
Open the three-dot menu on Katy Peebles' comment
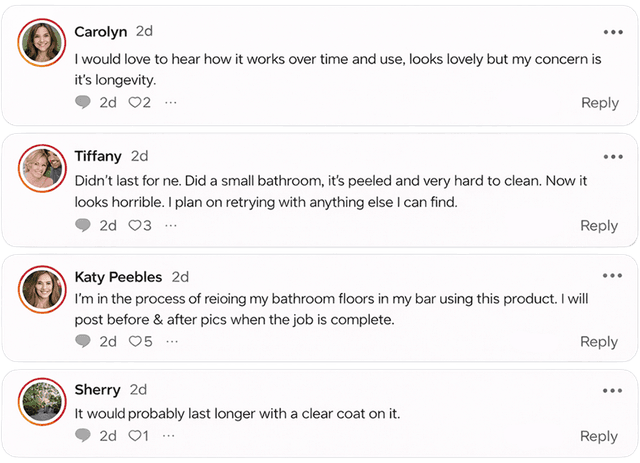612,276
